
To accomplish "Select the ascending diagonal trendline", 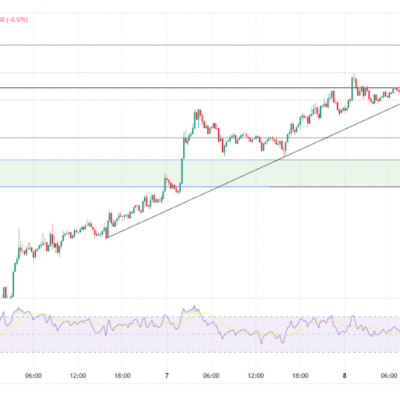I will [x=253, y=171].
